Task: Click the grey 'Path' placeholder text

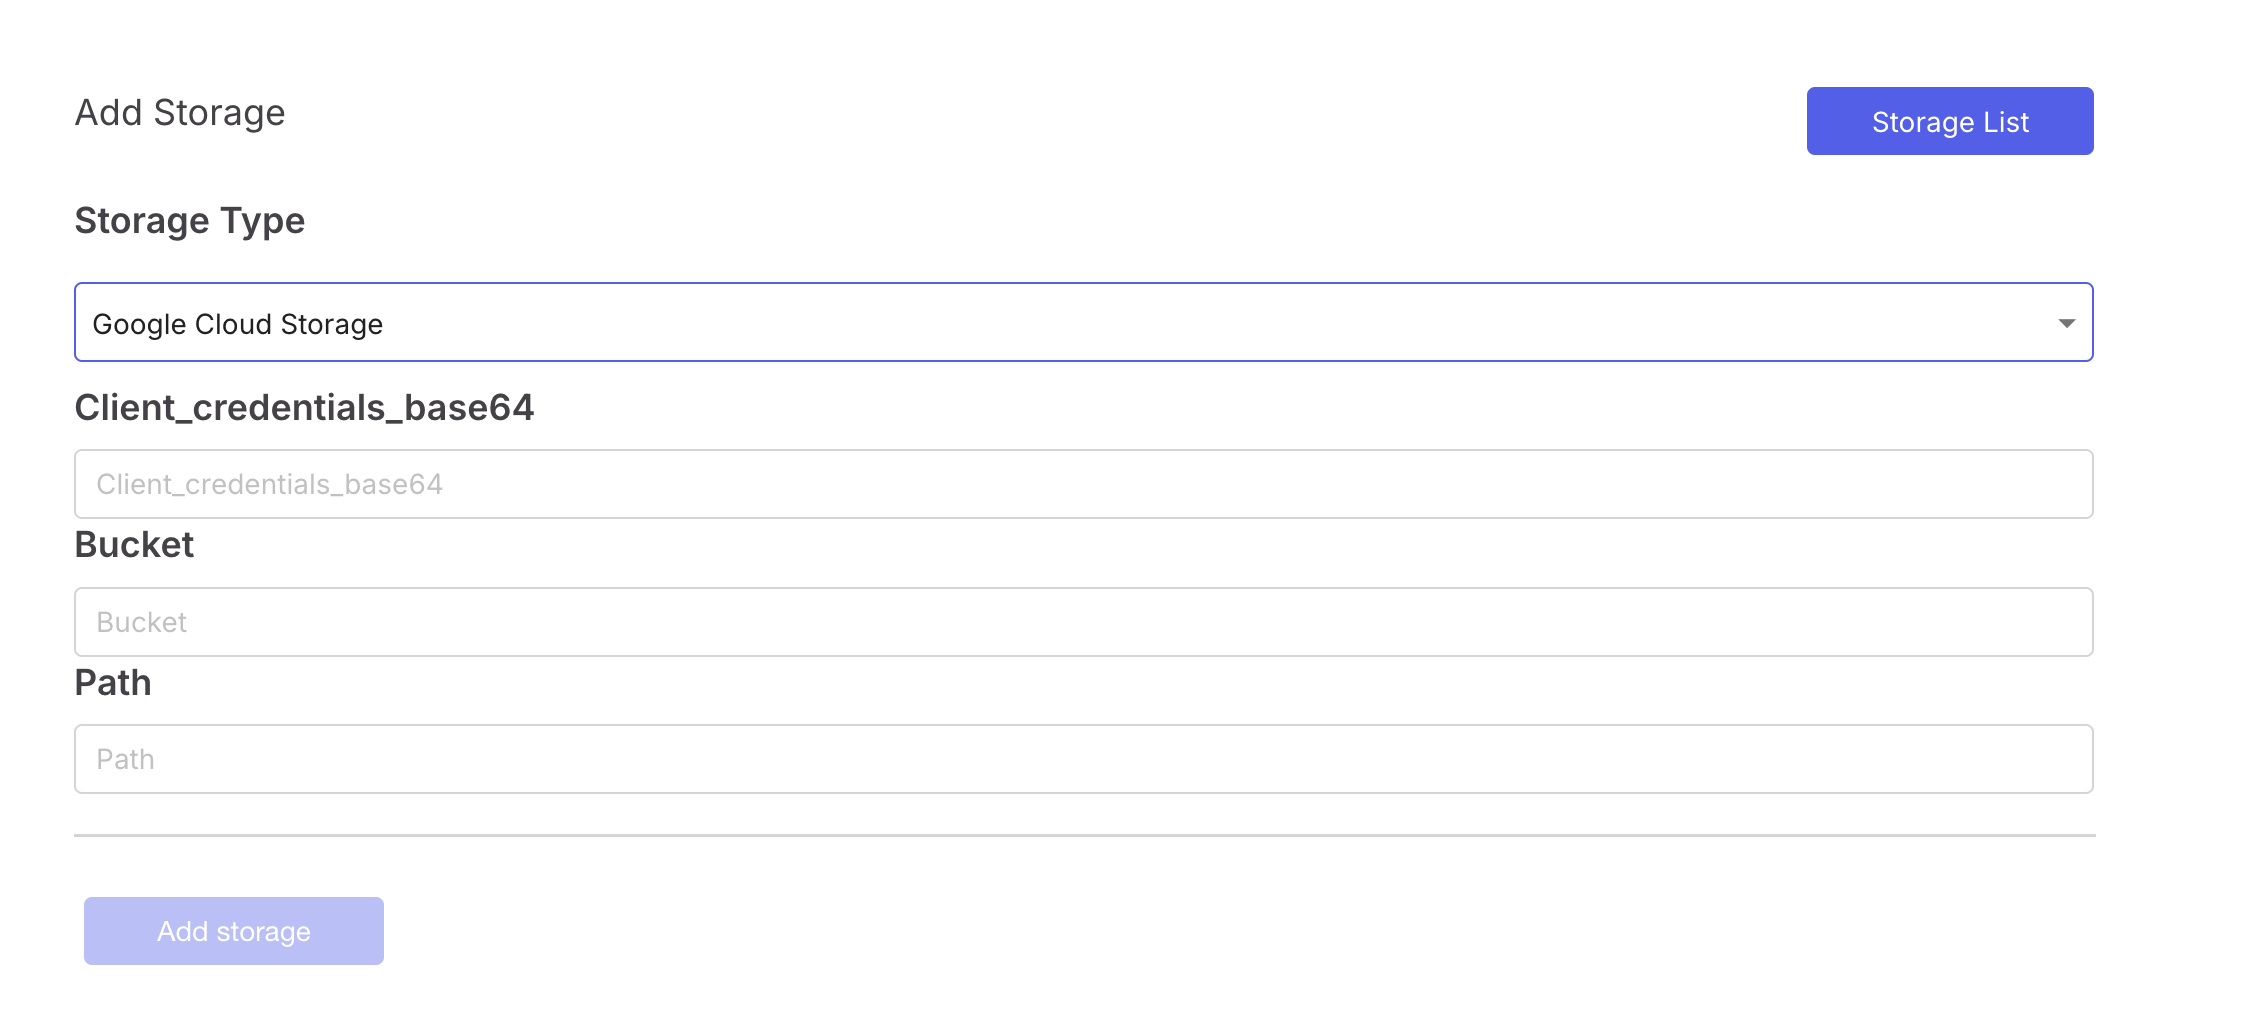Action: 125,759
